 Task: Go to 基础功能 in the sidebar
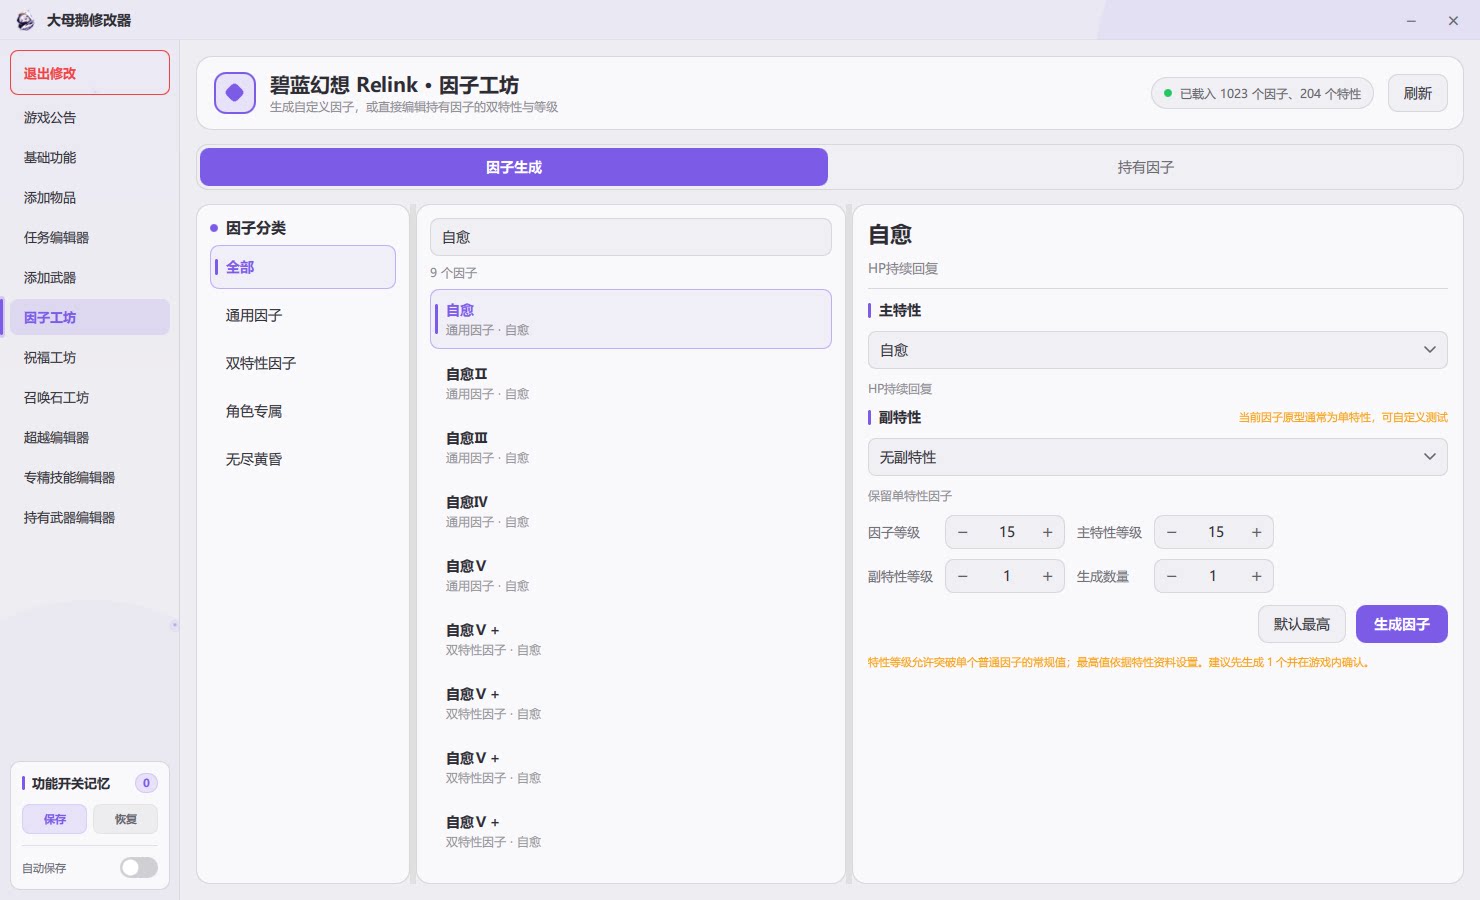(90, 157)
